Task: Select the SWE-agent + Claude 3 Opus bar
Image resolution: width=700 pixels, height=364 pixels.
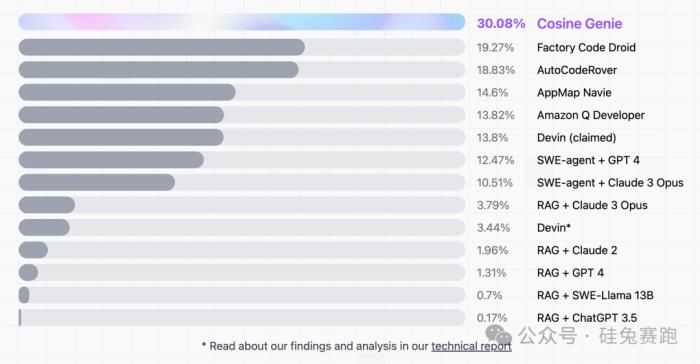Action: coord(242,182)
